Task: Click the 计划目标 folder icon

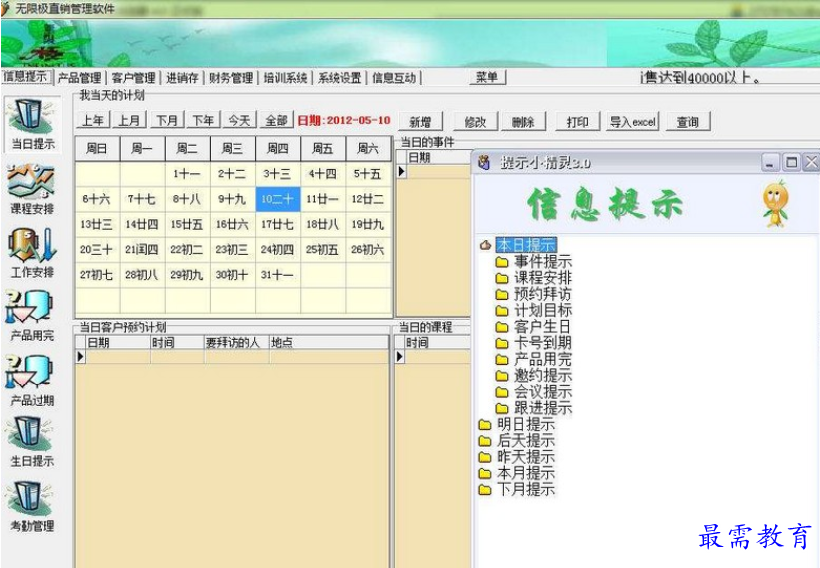Action: tap(502, 311)
